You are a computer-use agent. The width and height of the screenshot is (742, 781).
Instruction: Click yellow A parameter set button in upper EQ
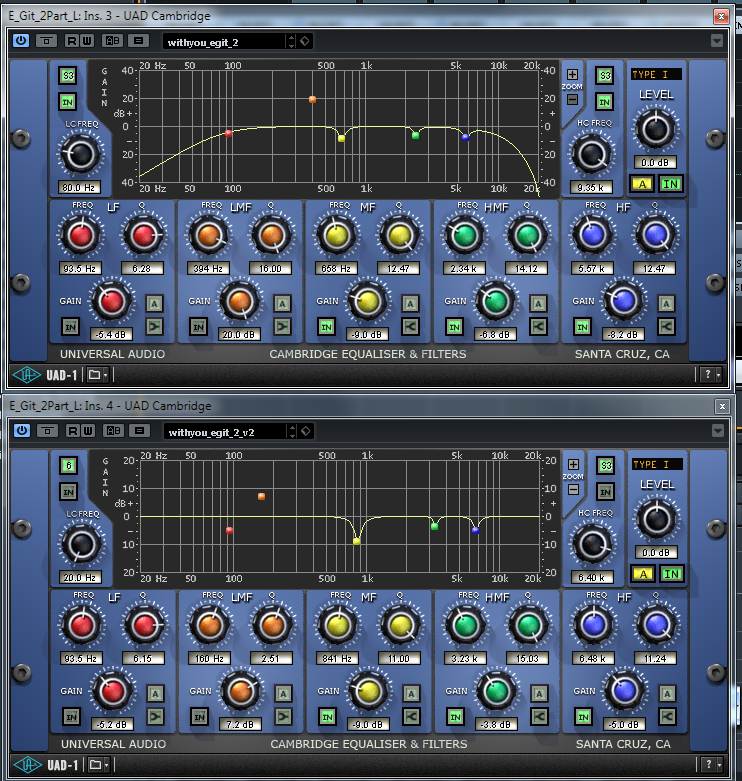tap(642, 184)
